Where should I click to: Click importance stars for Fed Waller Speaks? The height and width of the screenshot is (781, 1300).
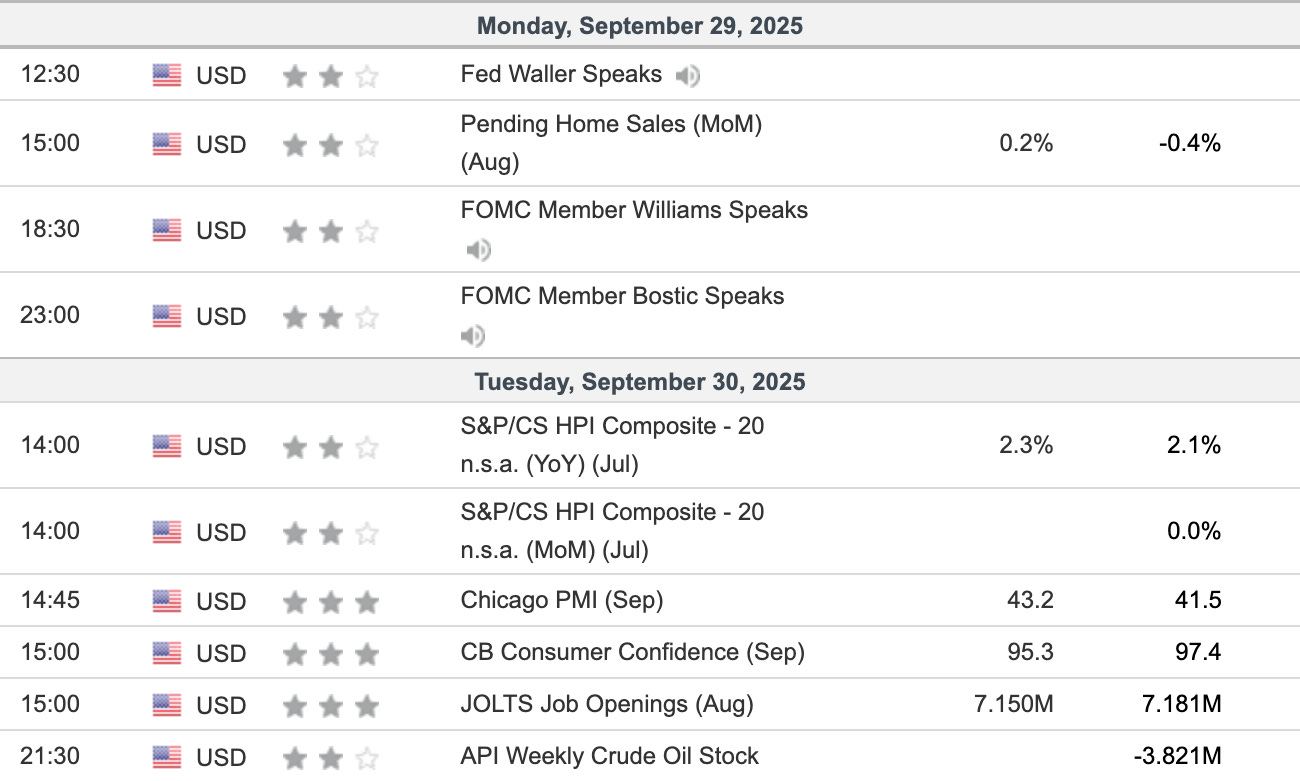point(331,76)
